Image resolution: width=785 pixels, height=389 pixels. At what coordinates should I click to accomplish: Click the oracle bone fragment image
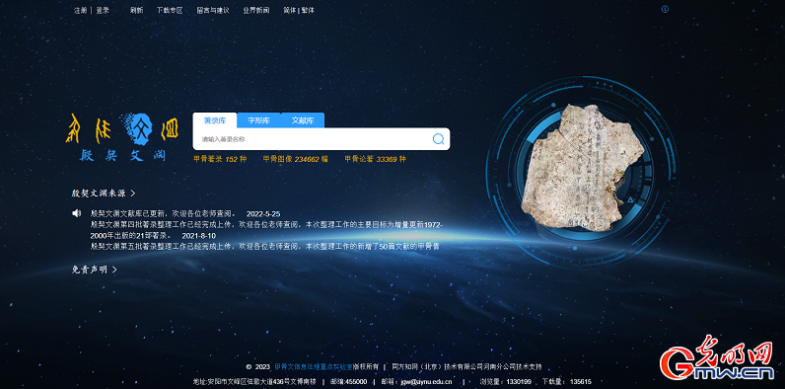pyautogui.click(x=581, y=168)
